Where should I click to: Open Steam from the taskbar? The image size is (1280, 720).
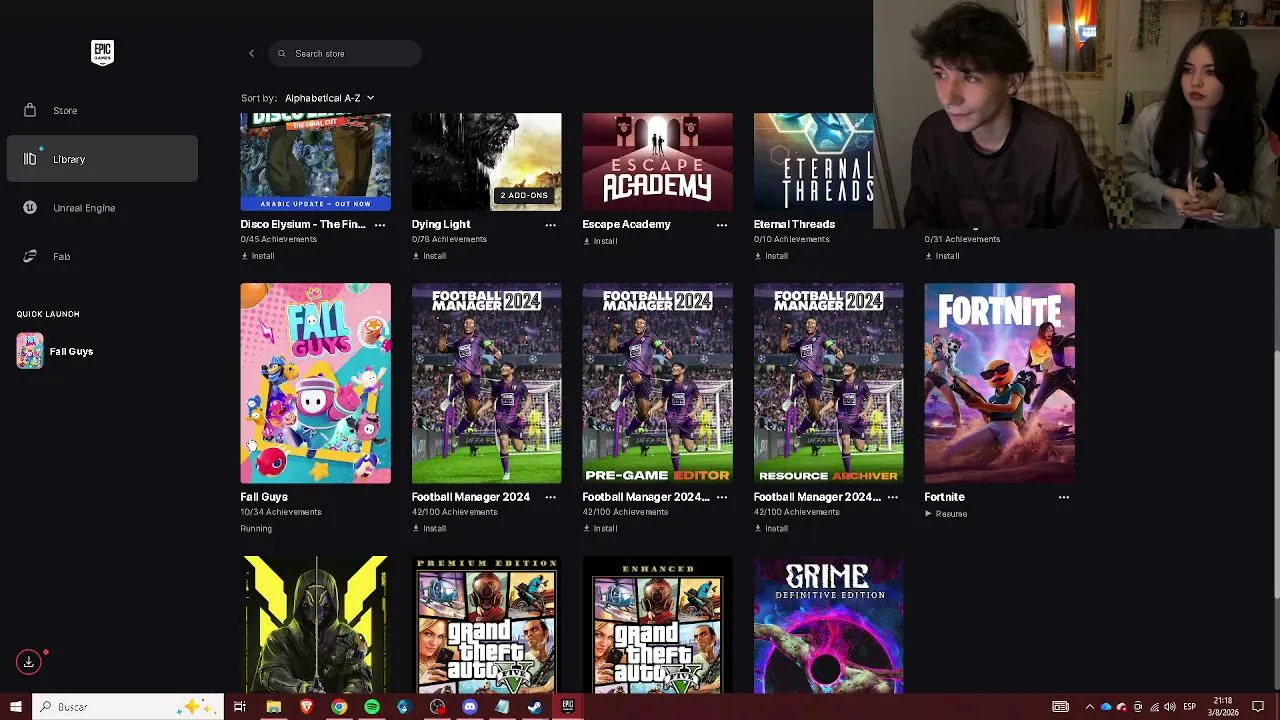tap(535, 707)
